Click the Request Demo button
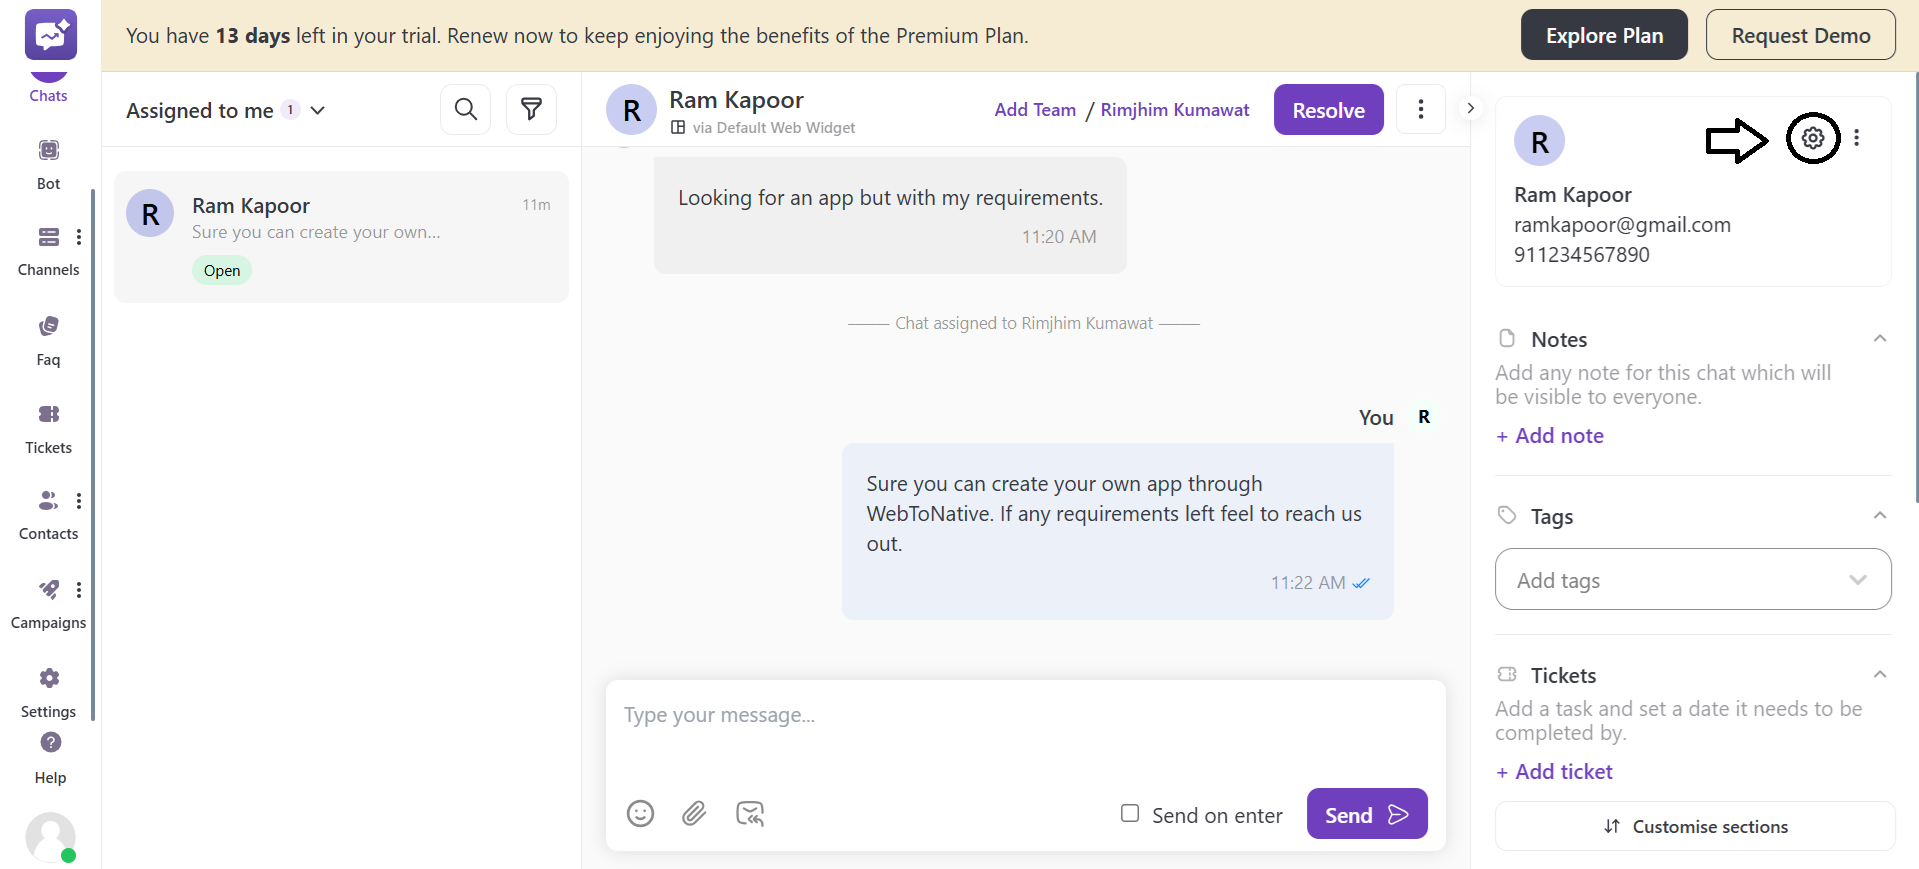Image resolution: width=1919 pixels, height=869 pixels. pos(1800,35)
